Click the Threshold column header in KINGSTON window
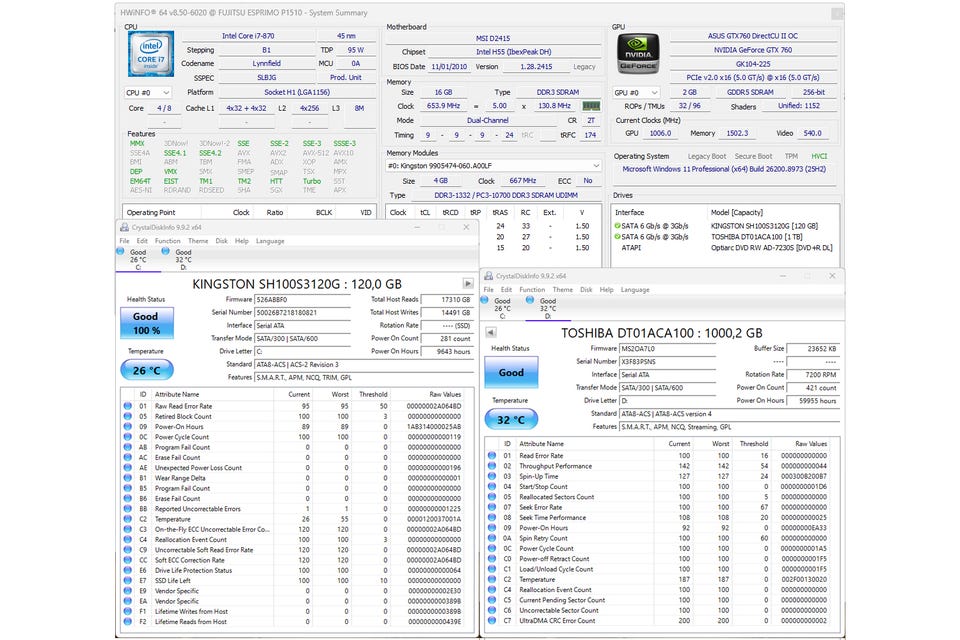The width and height of the screenshot is (960, 640). [x=373, y=394]
